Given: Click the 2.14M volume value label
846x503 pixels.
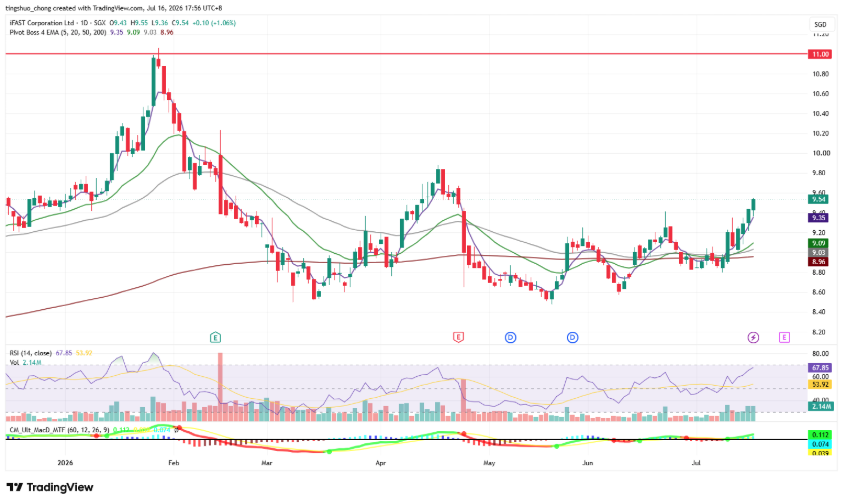Looking at the screenshot, I should [x=821, y=406].
